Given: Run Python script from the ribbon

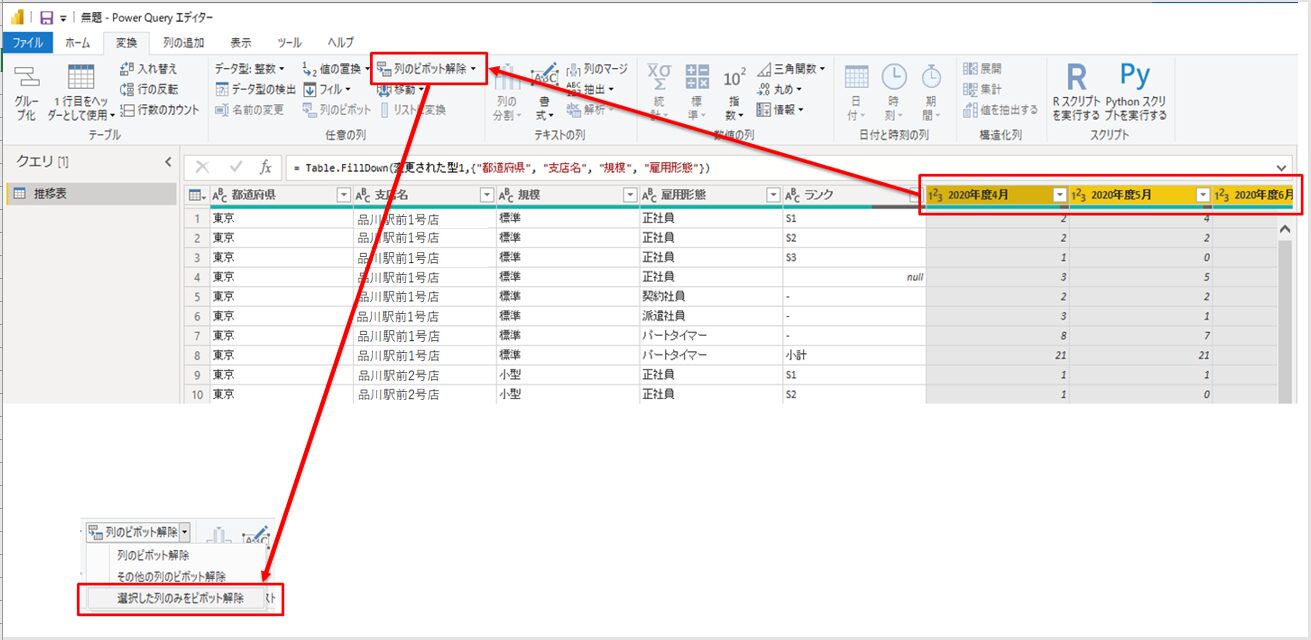Looking at the screenshot, I should pyautogui.click(x=1135, y=80).
